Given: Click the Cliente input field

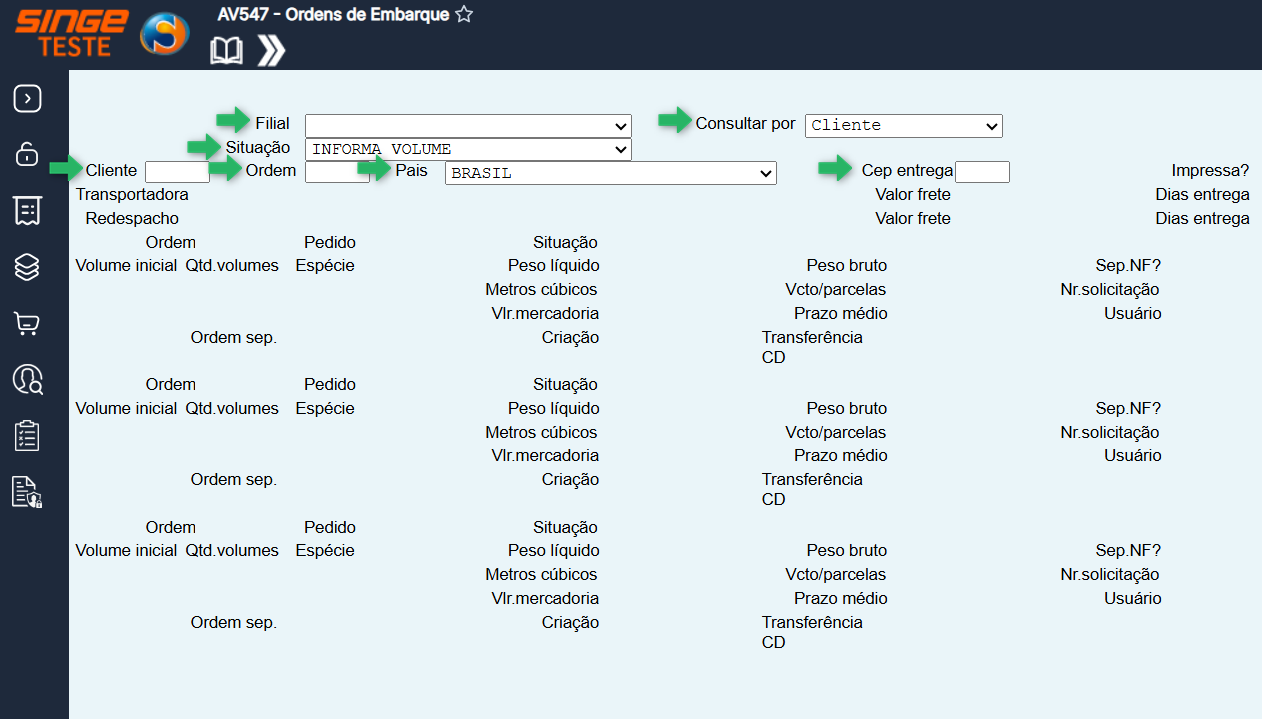Looking at the screenshot, I should click(177, 172).
